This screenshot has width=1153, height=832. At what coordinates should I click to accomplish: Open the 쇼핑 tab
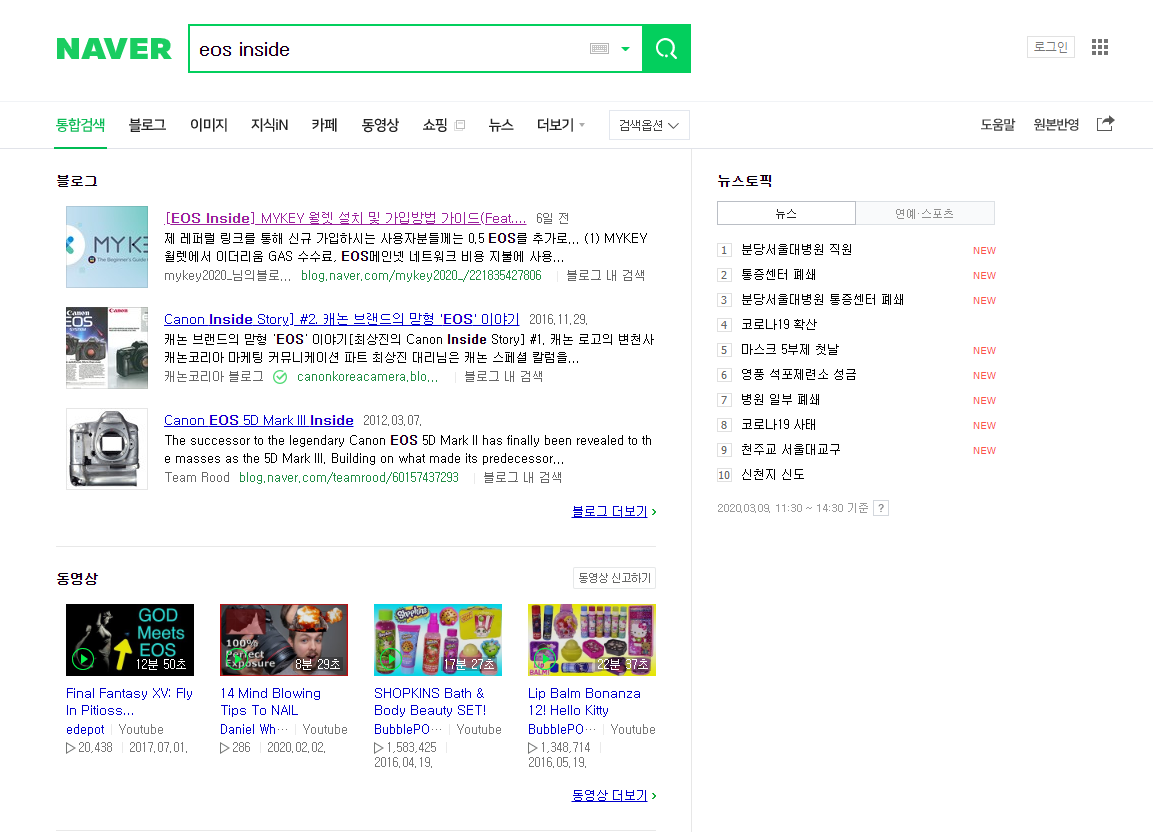pos(435,125)
